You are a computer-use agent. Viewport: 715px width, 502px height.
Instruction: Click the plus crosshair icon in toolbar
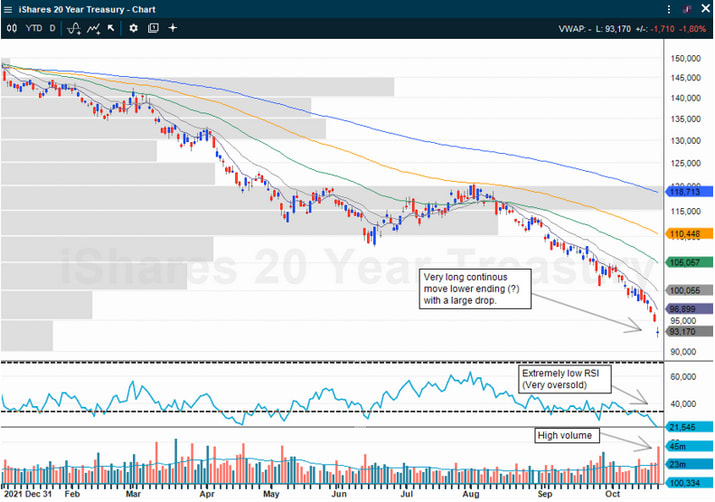pos(173,28)
